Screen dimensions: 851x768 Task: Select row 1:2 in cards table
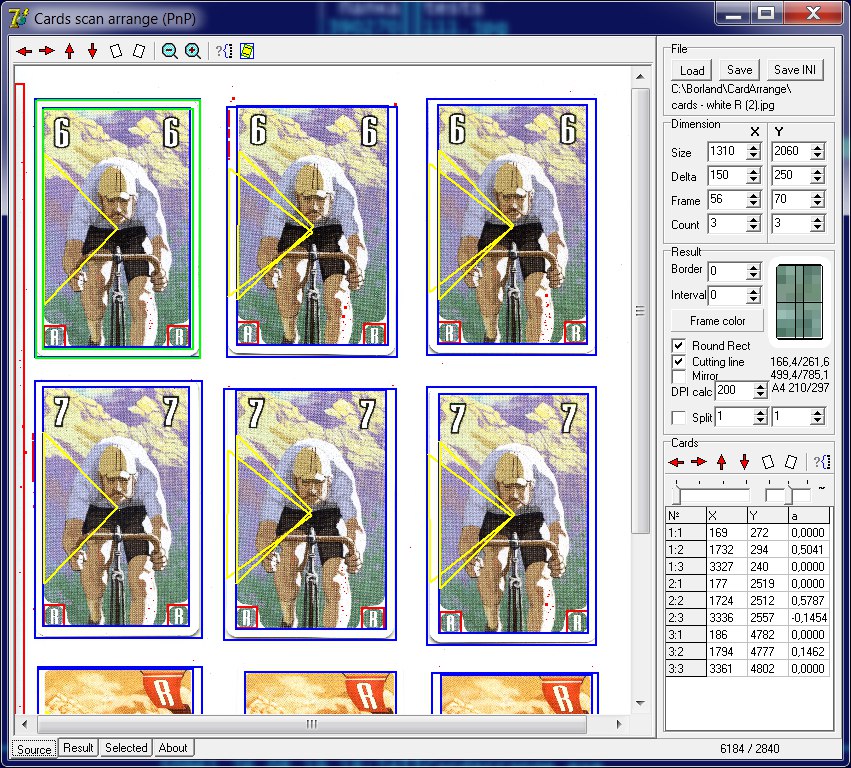click(x=748, y=550)
